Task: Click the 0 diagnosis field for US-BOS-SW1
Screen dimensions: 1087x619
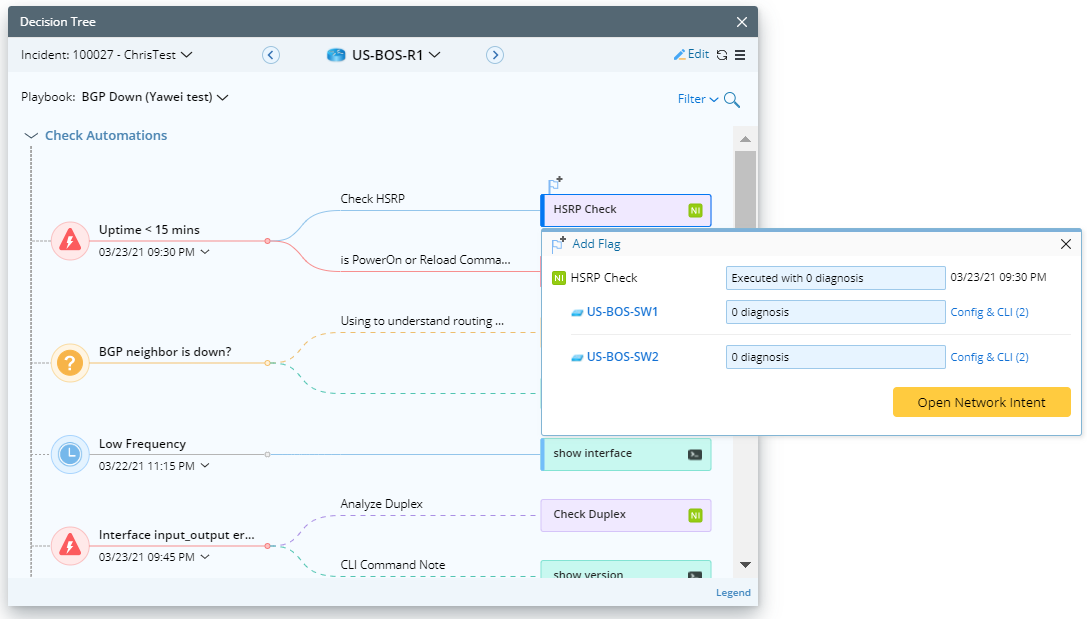Action: pyautogui.click(x=835, y=312)
